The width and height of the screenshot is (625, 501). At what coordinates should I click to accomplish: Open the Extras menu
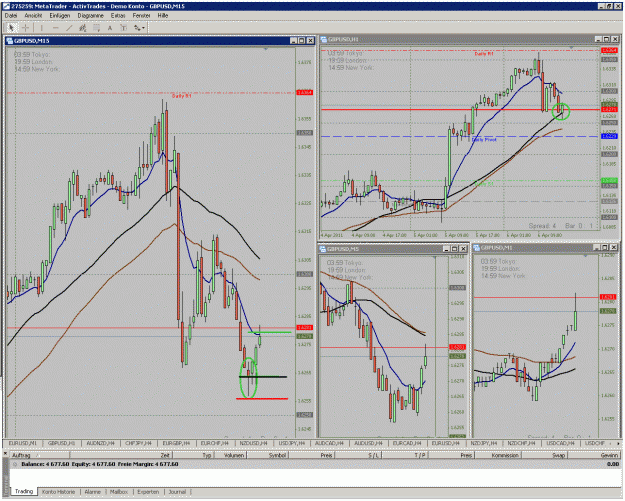118,16
